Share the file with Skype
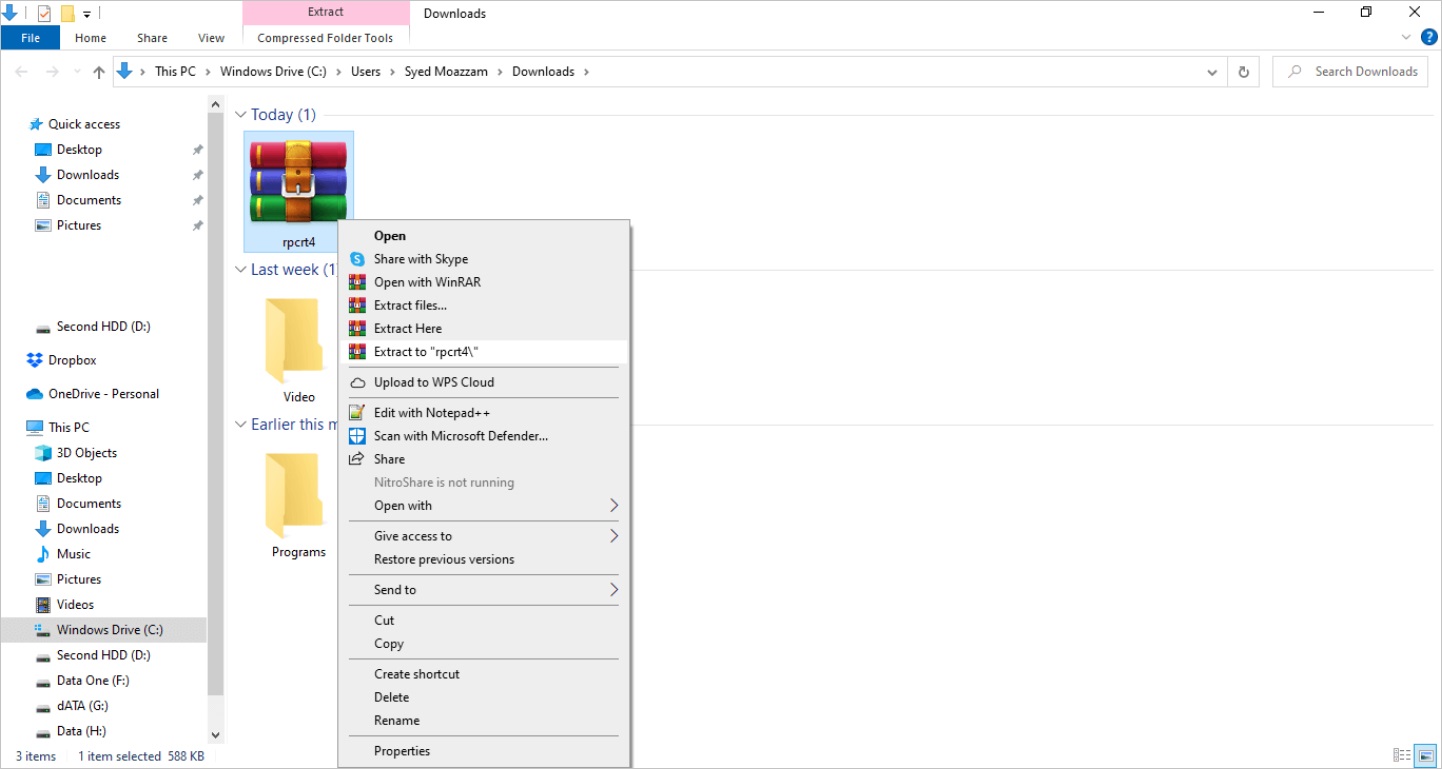The image size is (1442, 769). (420, 258)
